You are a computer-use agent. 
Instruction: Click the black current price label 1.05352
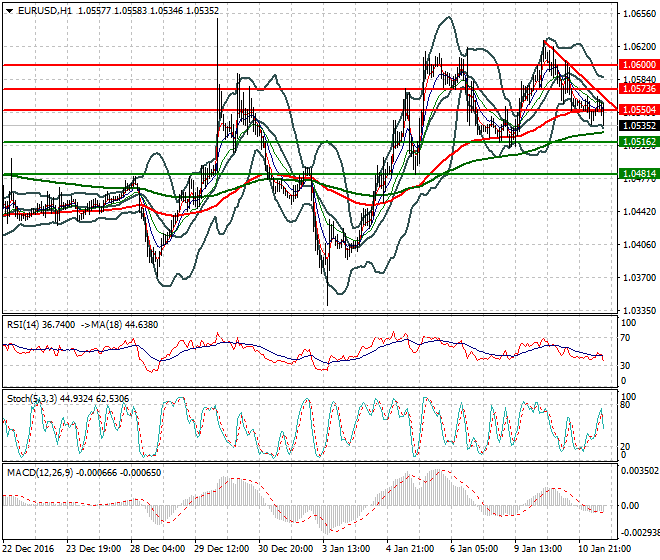(x=639, y=126)
